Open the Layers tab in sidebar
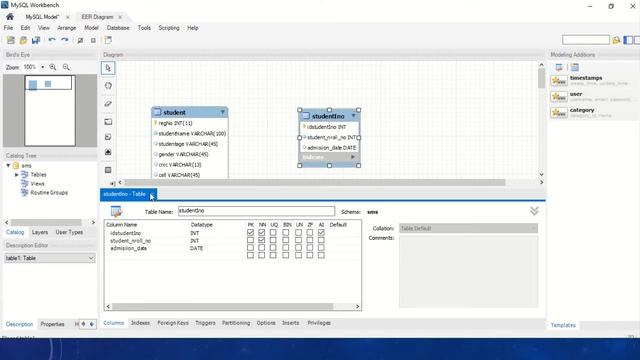The image size is (640, 360). [x=40, y=232]
